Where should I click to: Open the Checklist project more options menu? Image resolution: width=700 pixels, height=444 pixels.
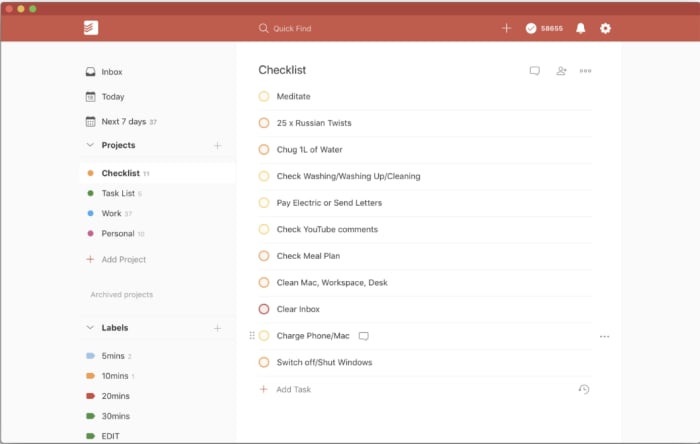click(586, 71)
